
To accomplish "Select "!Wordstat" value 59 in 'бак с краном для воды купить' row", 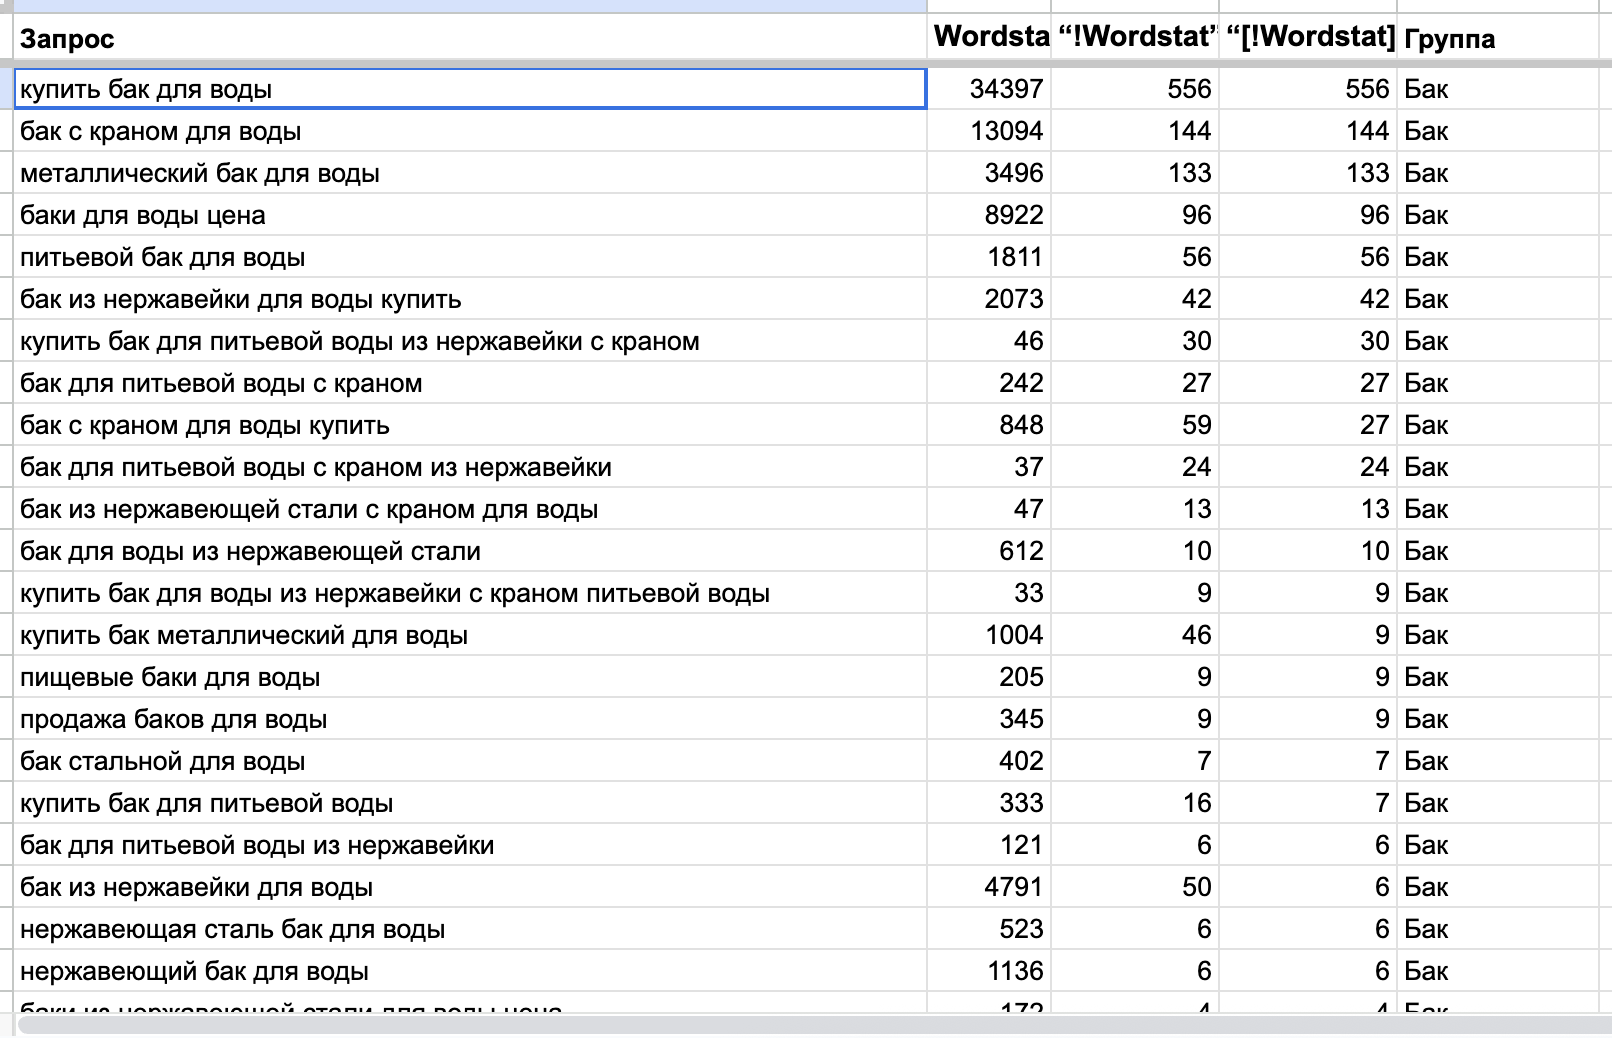I will click(1135, 425).
